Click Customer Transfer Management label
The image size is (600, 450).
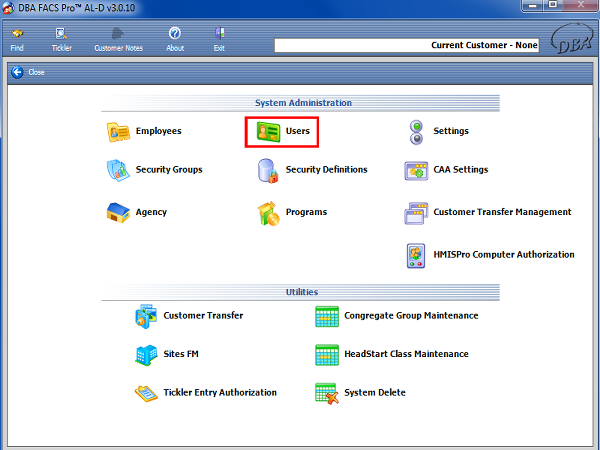click(502, 212)
